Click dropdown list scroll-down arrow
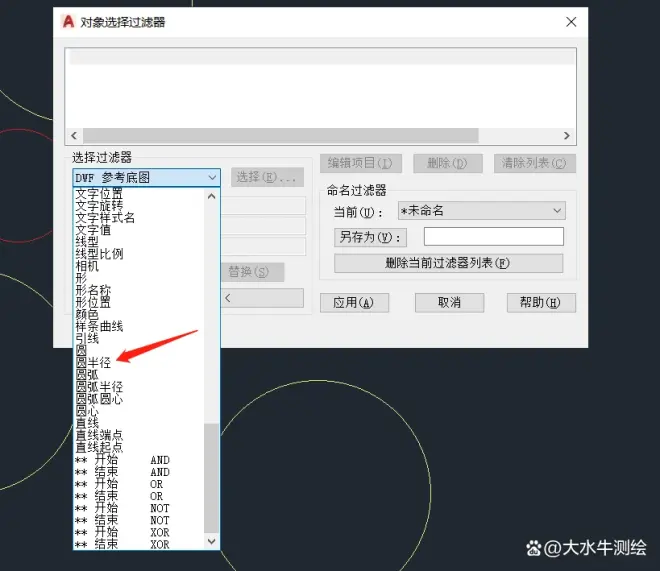The height and width of the screenshot is (571, 660). pyautogui.click(x=212, y=541)
